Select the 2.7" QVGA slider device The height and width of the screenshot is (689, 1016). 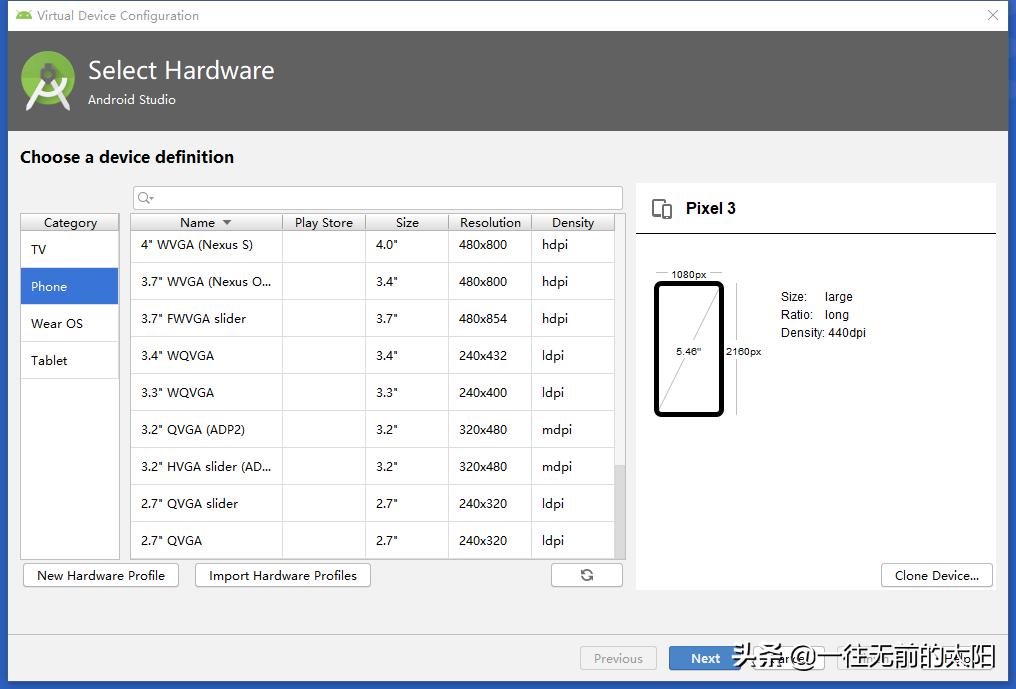click(190, 503)
